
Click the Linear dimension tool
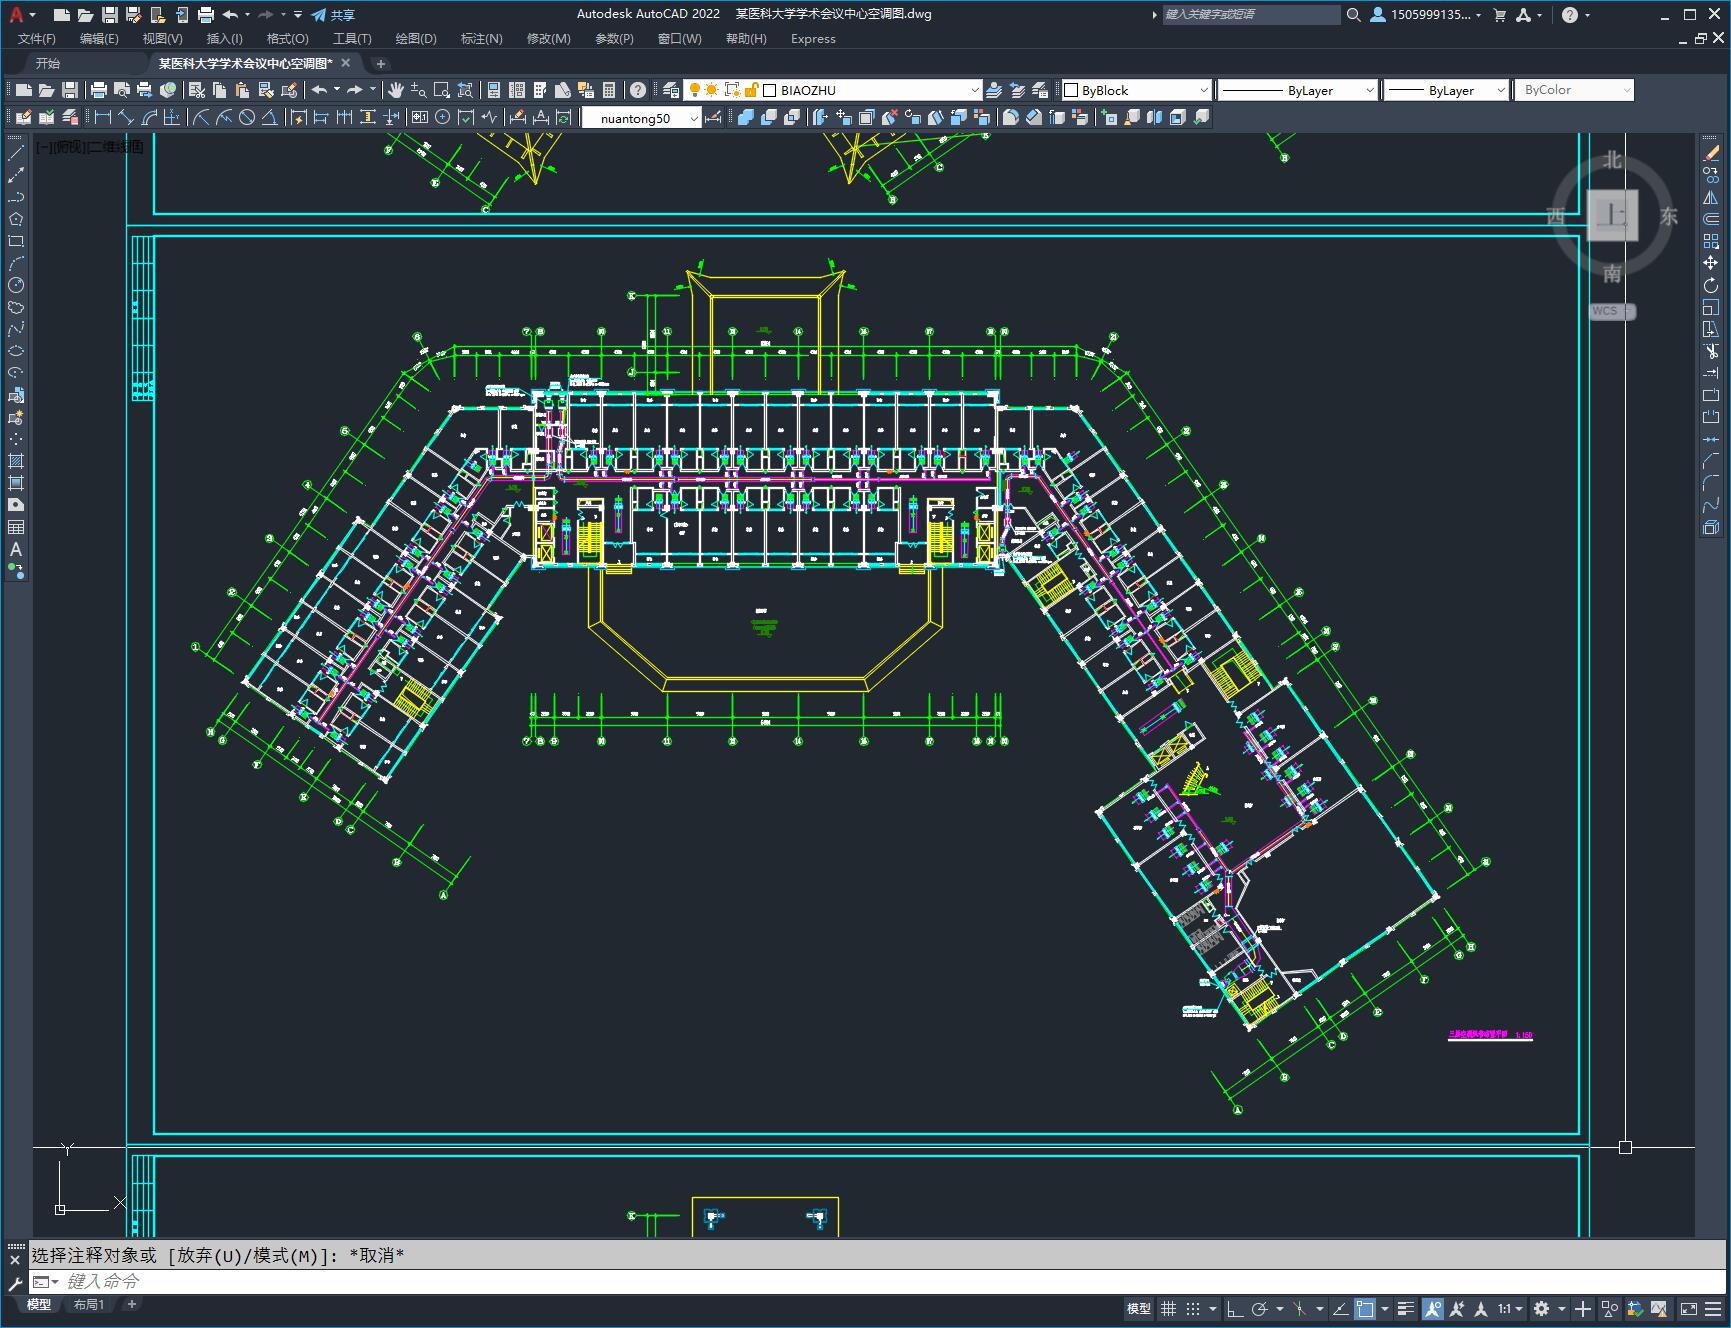pyautogui.click(x=103, y=117)
